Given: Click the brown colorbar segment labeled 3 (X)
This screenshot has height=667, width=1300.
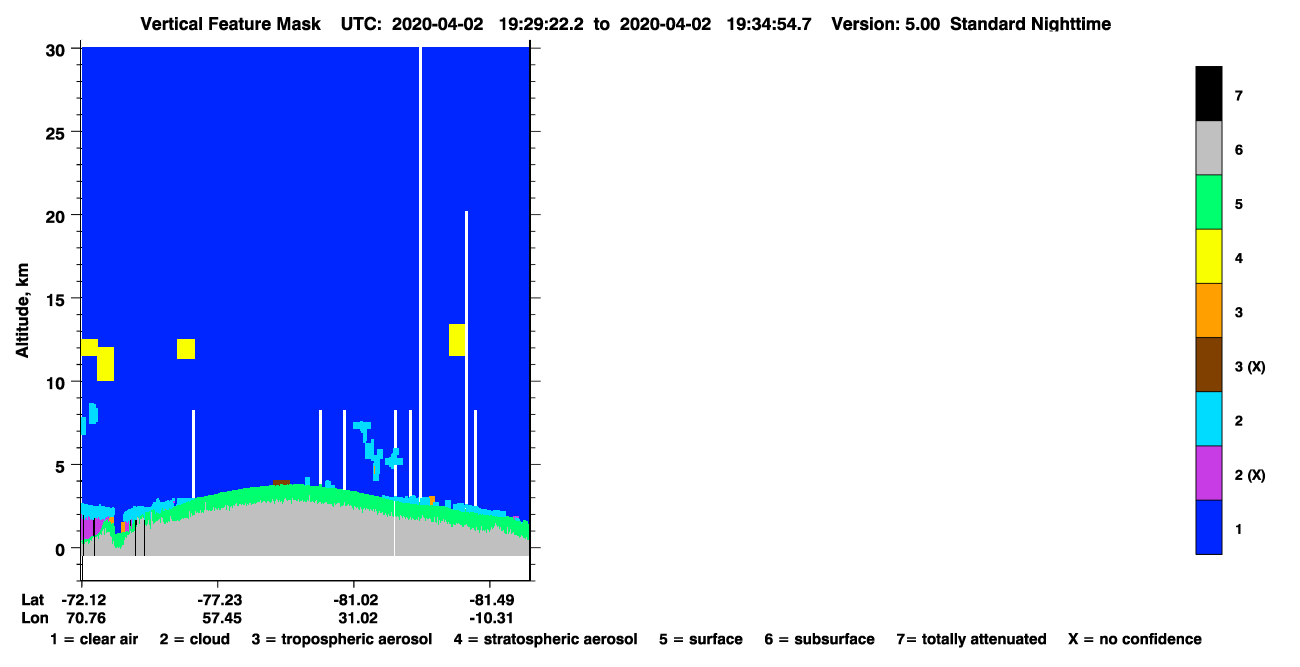Looking at the screenshot, I should tap(1208, 364).
